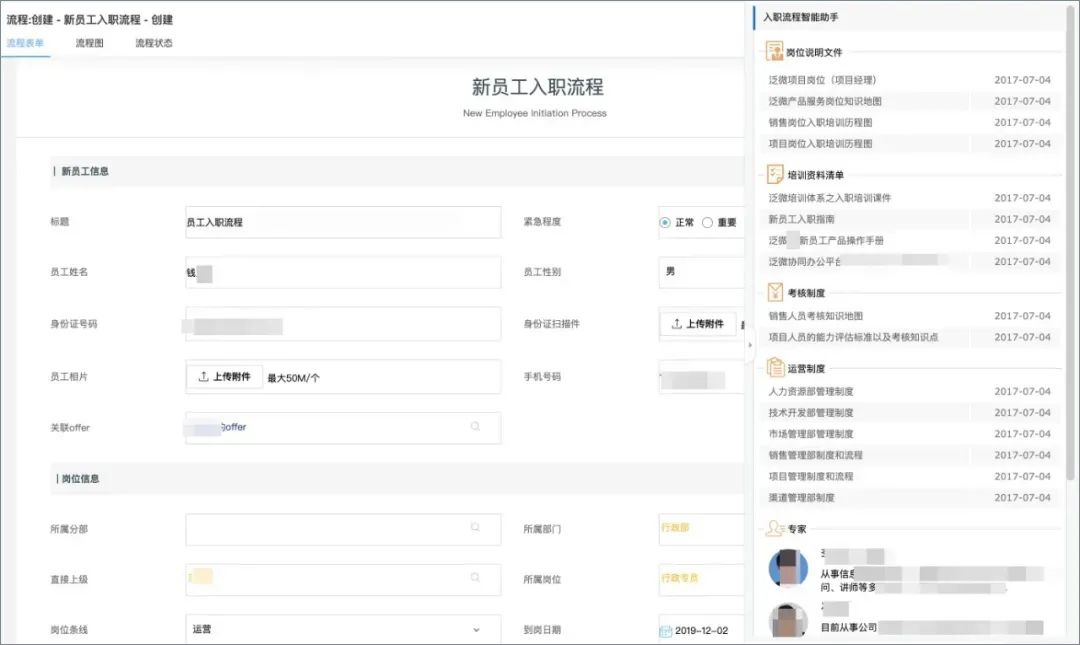Switch to the 流程图 tab

click(x=90, y=43)
